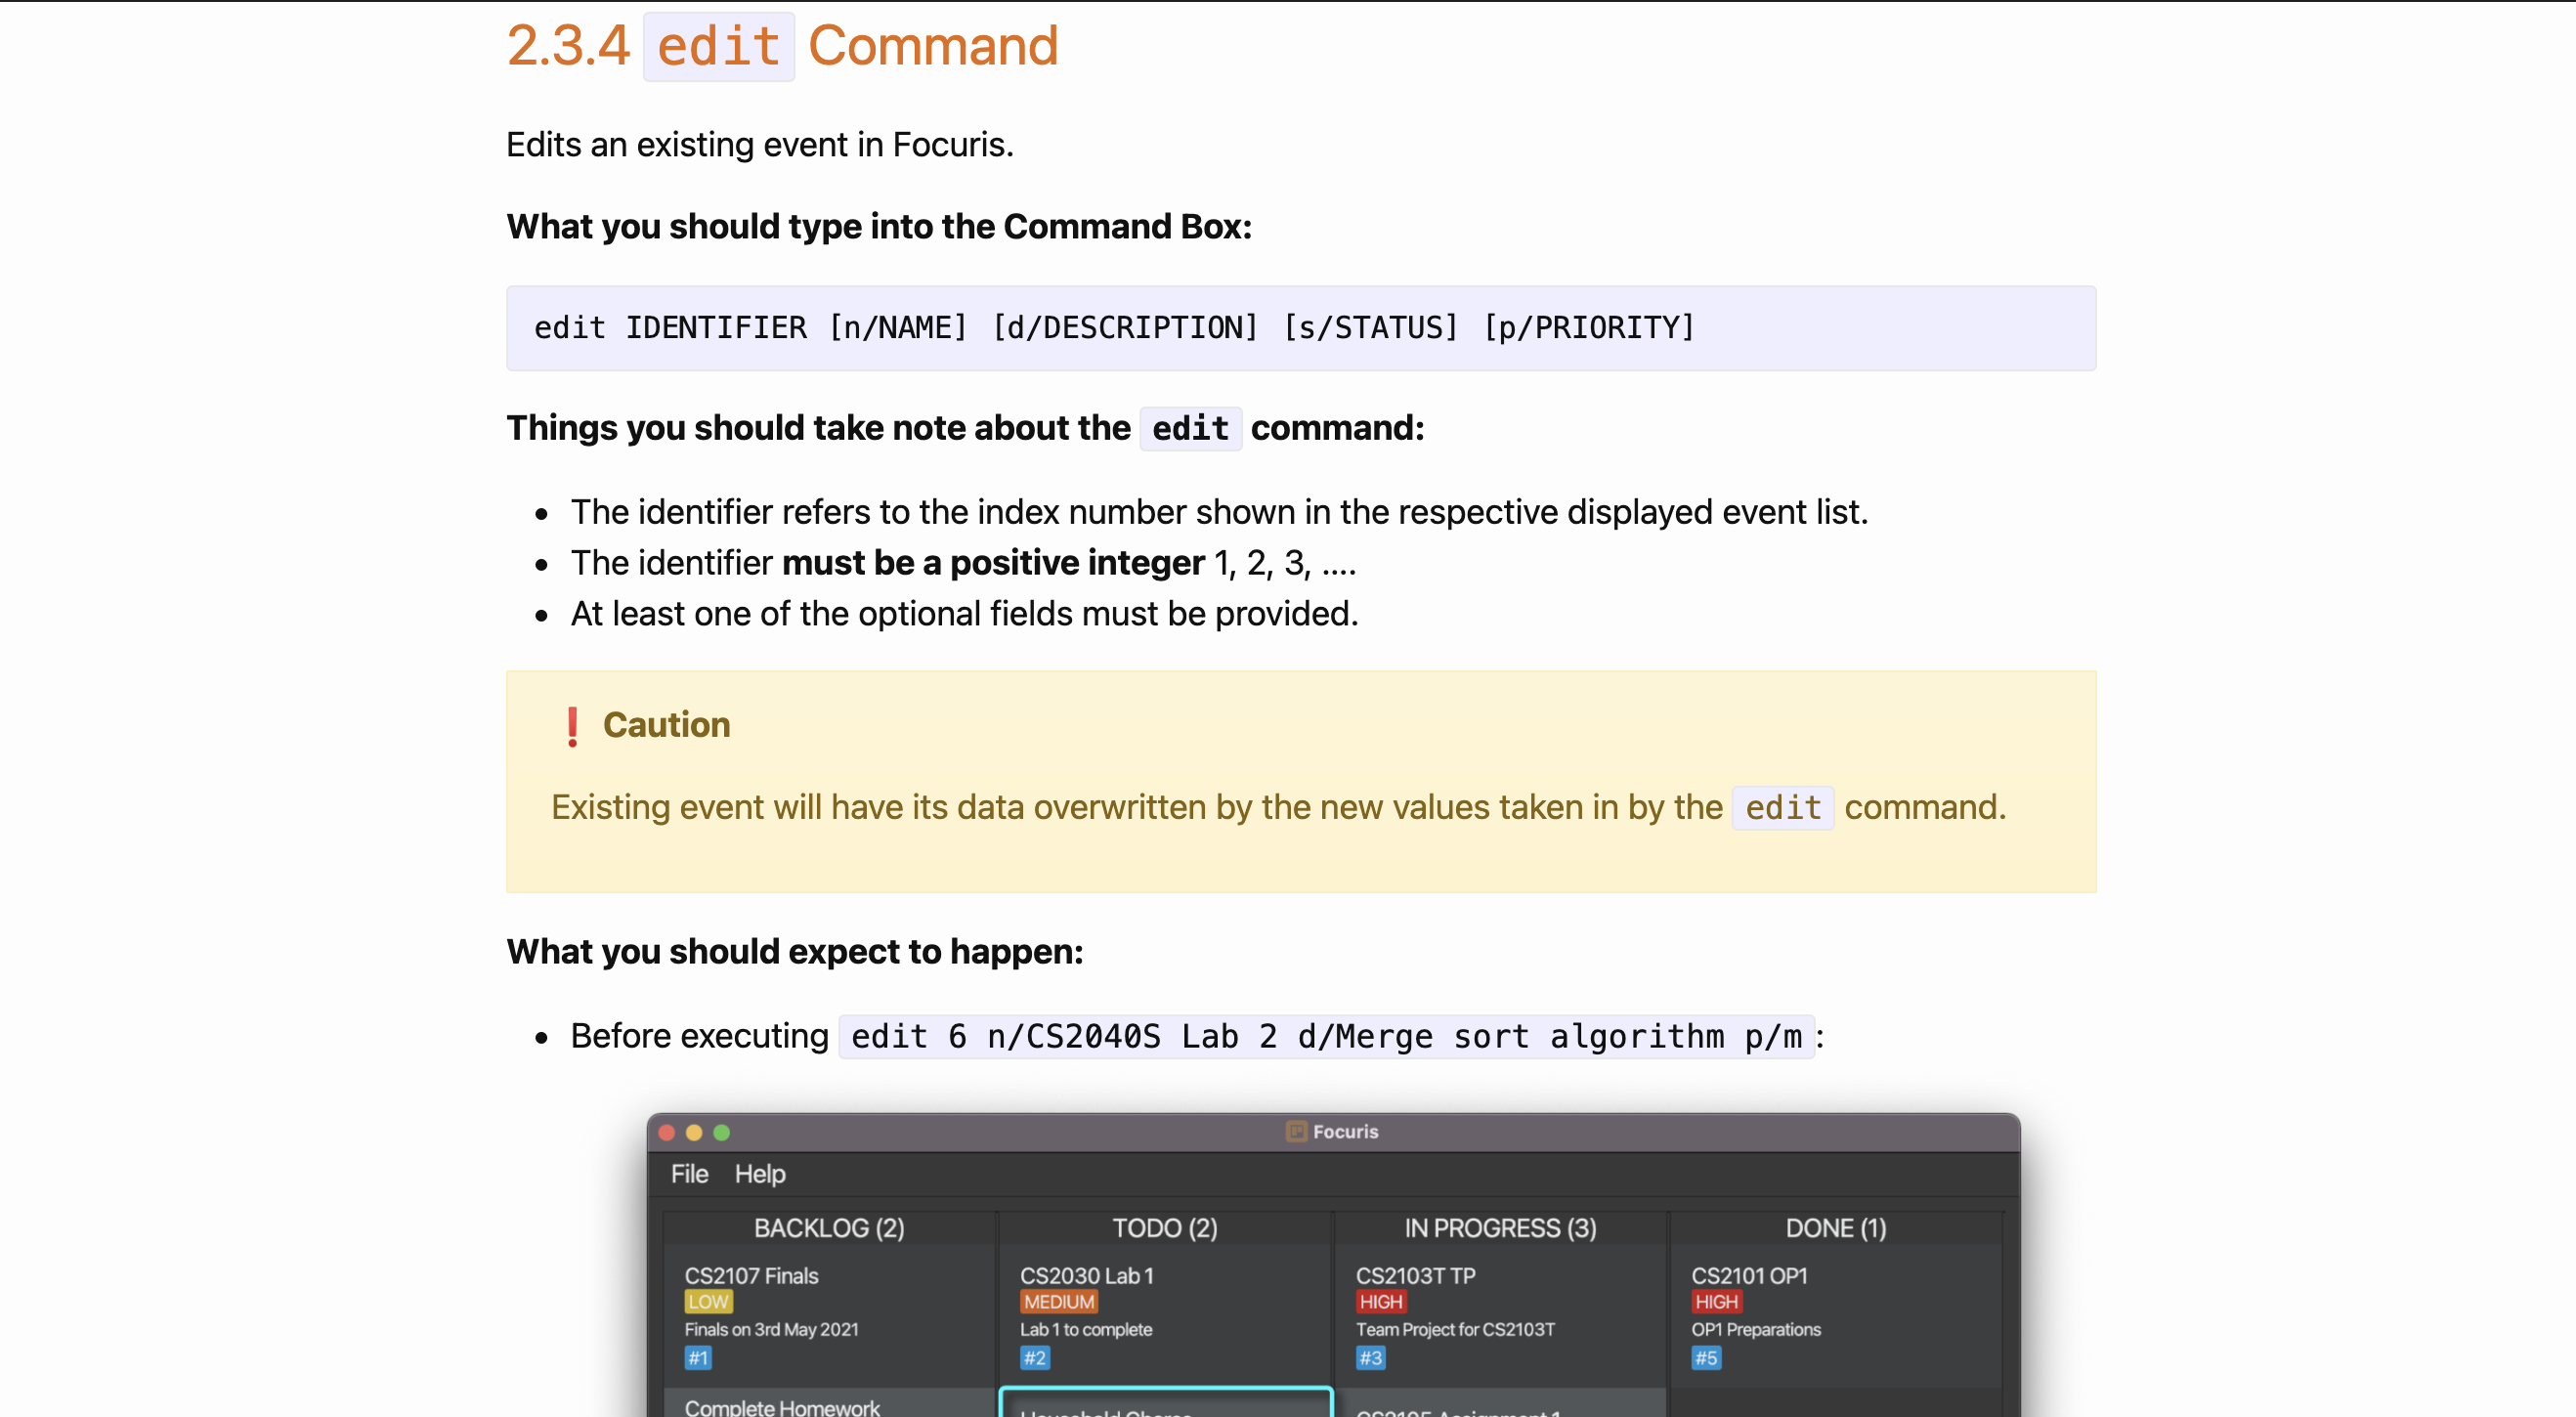2576x1417 pixels.
Task: Click the red exclamation Caution icon
Action: click(x=572, y=726)
